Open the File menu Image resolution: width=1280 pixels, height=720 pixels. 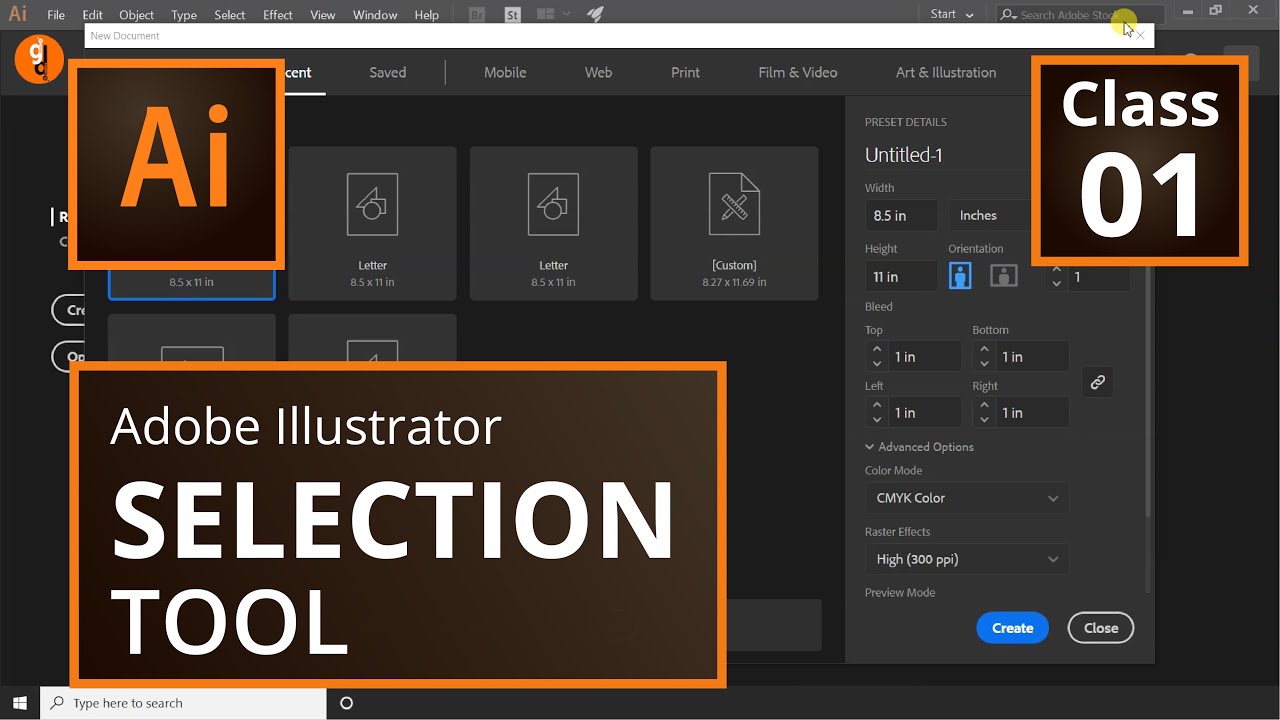[x=56, y=15]
